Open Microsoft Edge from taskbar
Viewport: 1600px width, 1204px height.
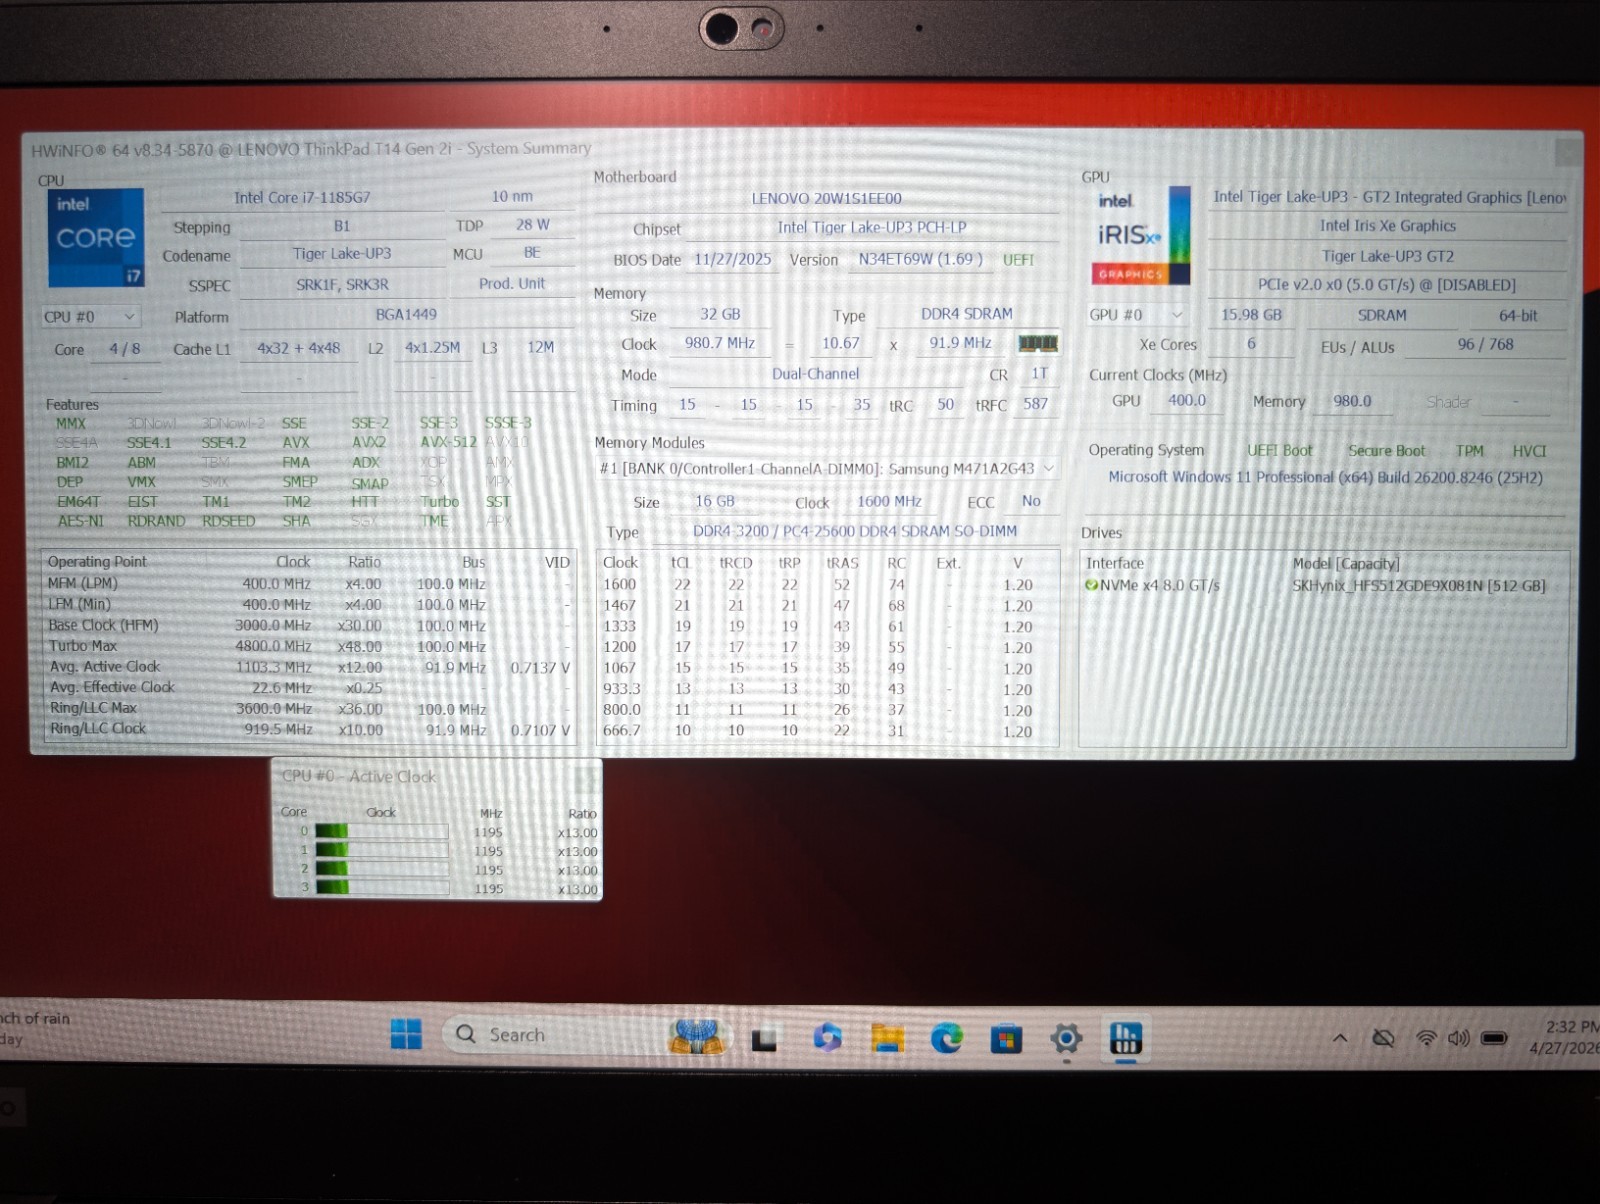pos(946,1038)
